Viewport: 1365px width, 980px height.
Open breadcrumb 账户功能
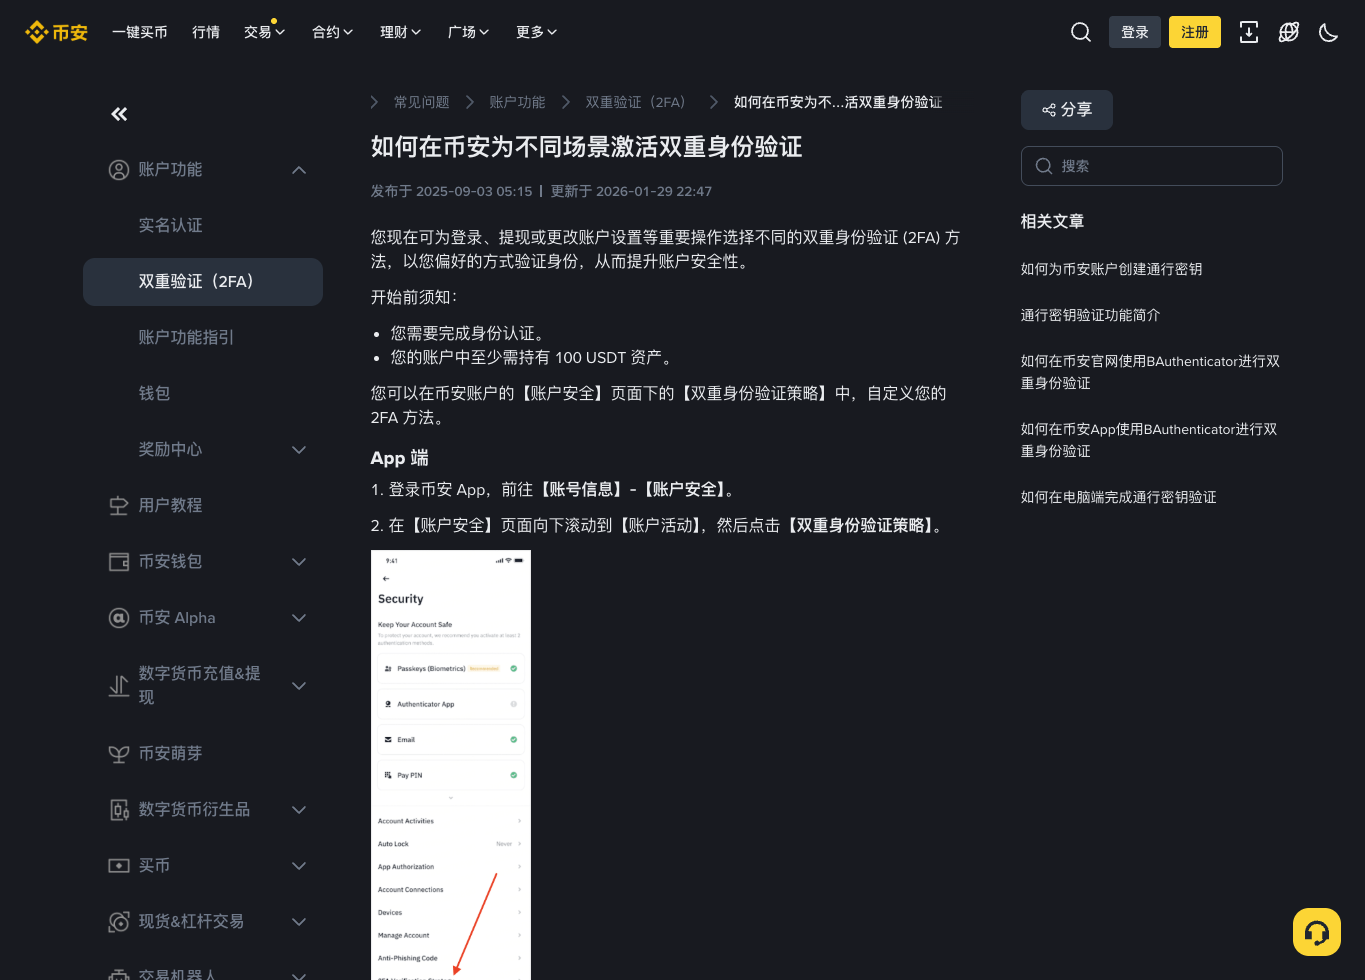[x=517, y=102]
